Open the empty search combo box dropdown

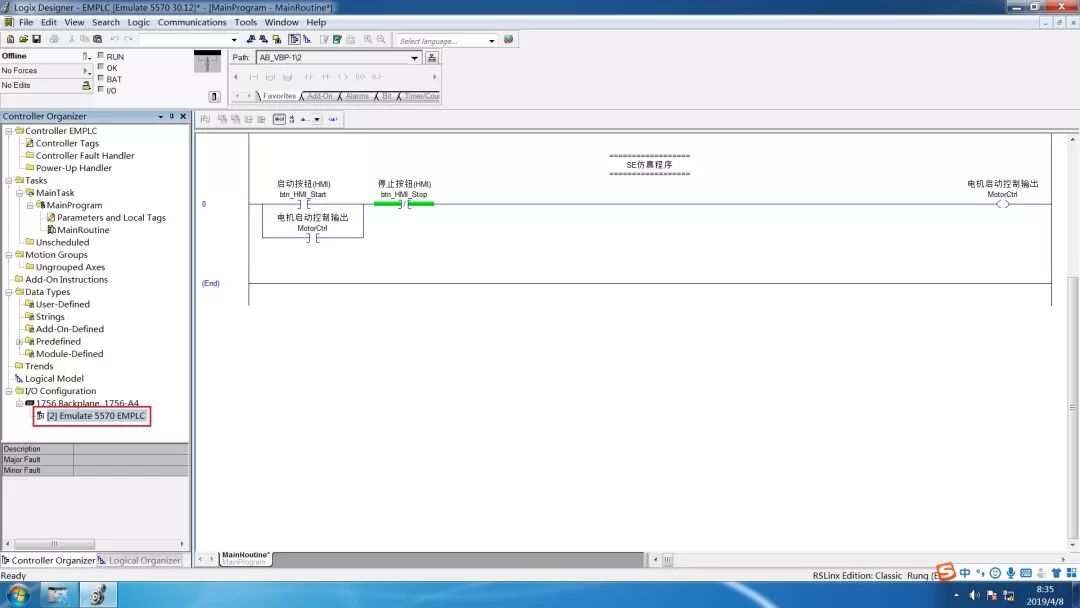234,40
